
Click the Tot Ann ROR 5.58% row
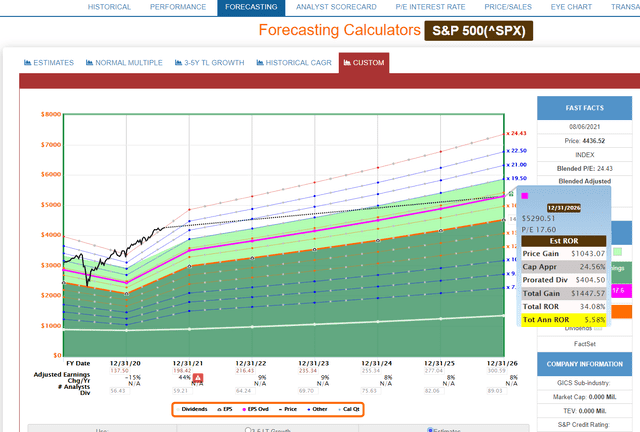coord(564,320)
